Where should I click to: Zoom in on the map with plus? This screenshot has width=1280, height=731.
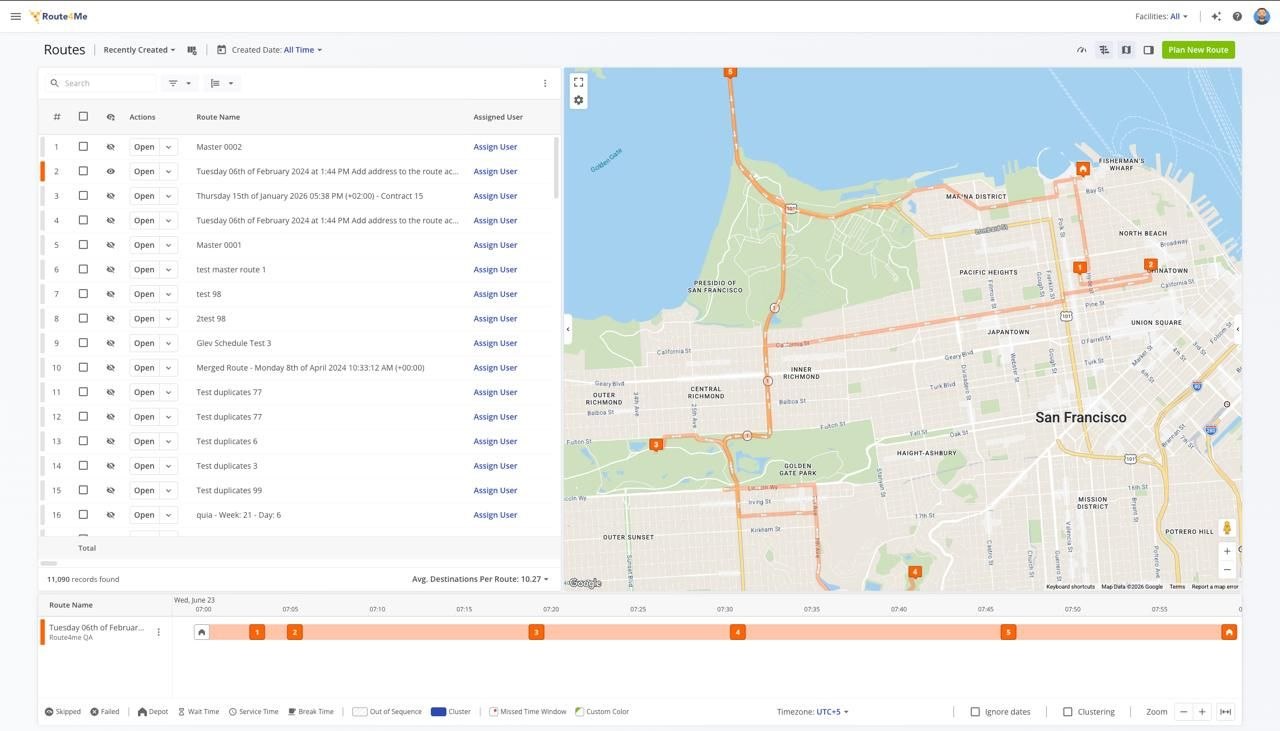(x=1227, y=551)
